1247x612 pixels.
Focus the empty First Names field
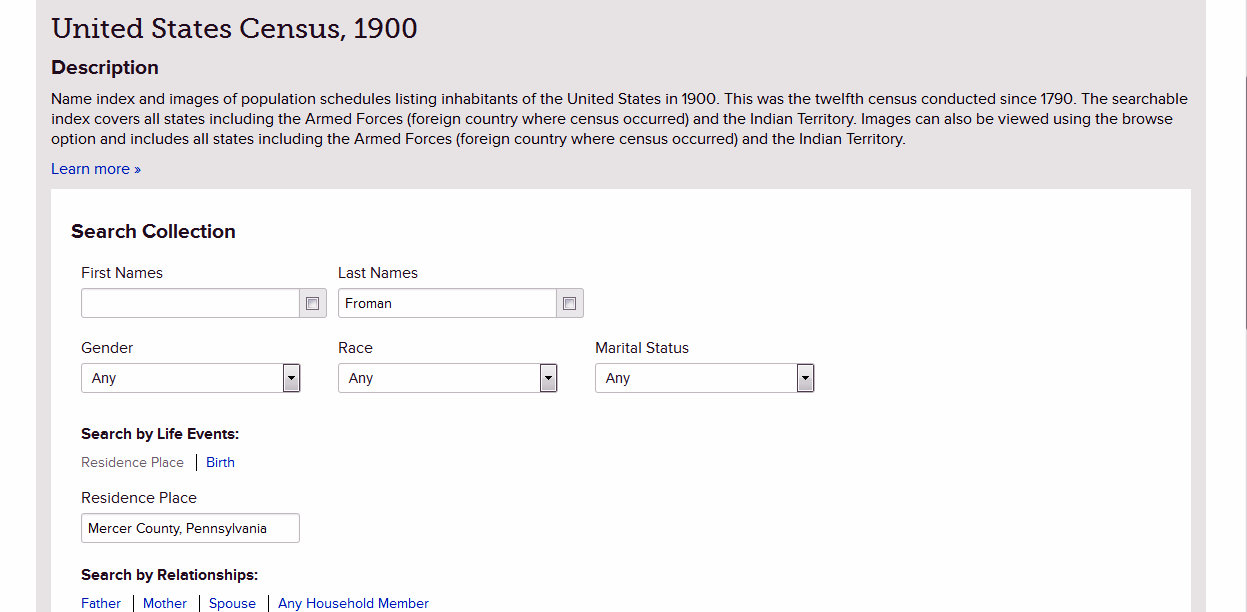click(190, 303)
